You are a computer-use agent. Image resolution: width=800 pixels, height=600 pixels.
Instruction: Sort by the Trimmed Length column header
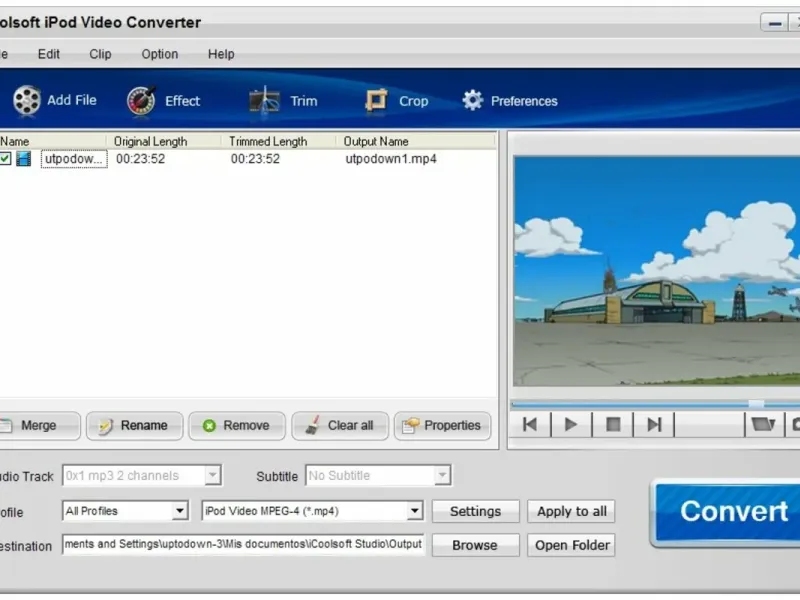(278, 141)
